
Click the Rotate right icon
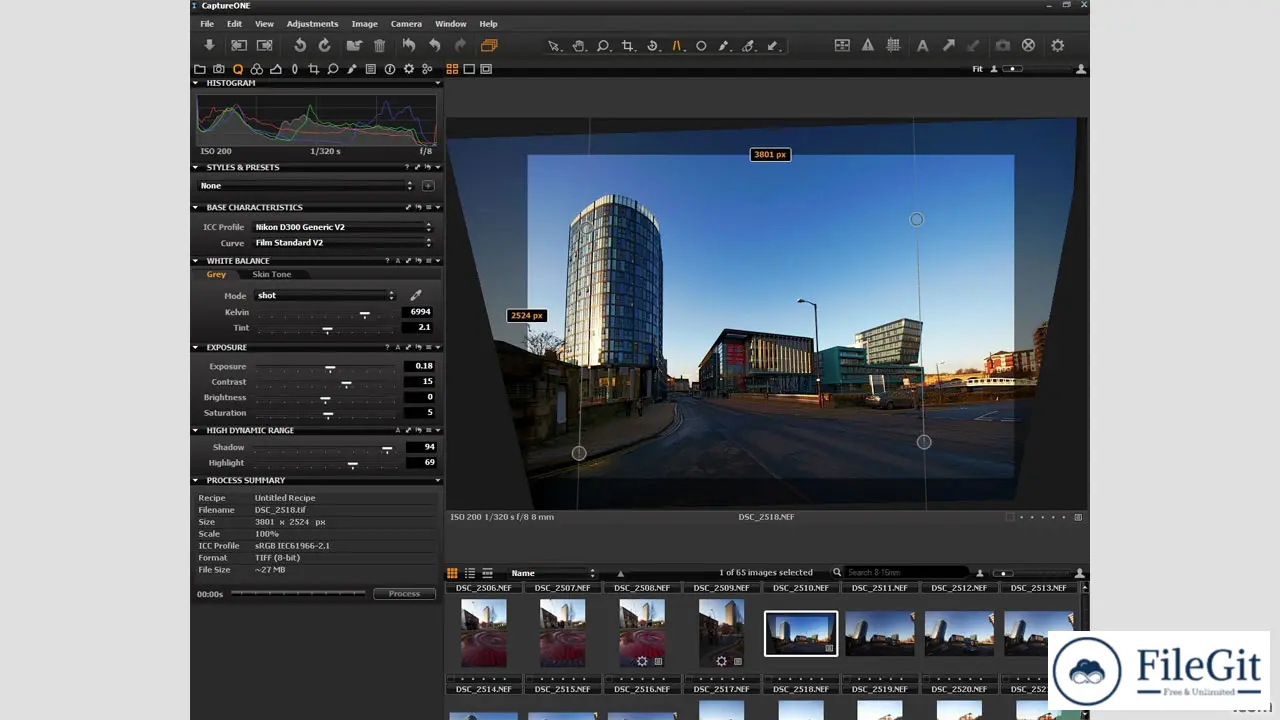click(x=325, y=45)
